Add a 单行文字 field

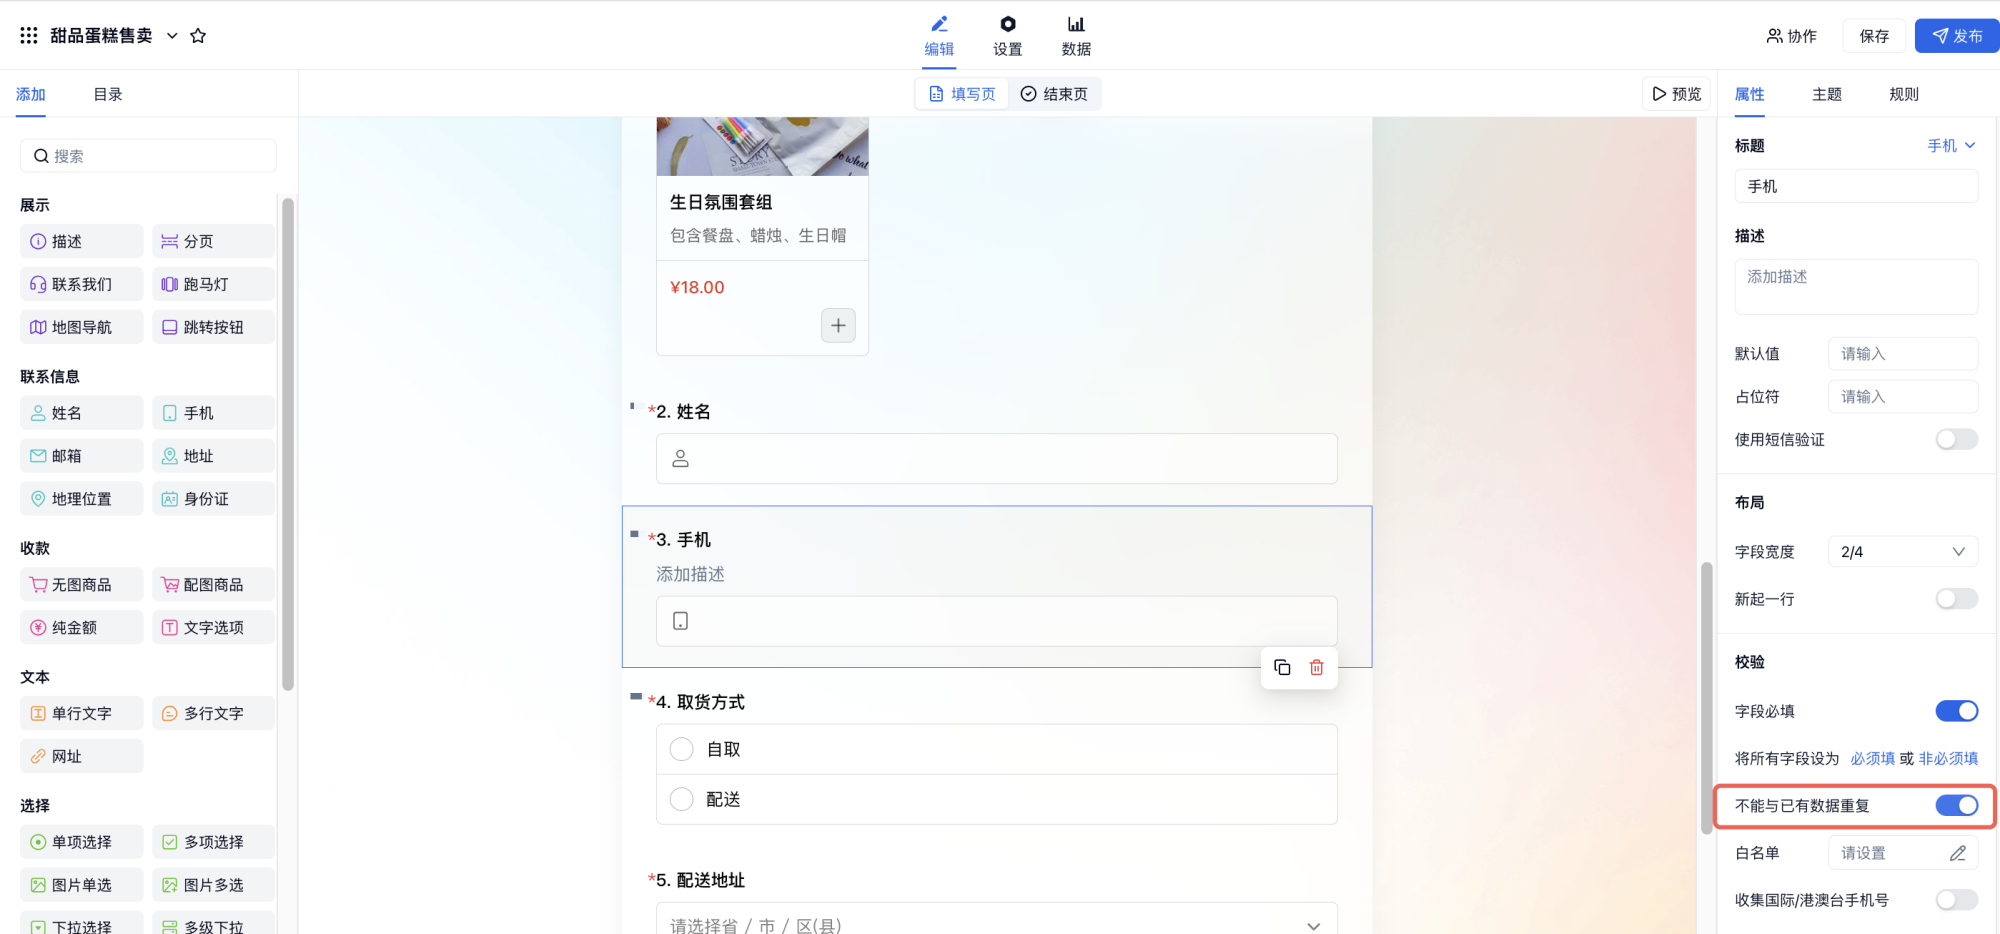[x=82, y=713]
